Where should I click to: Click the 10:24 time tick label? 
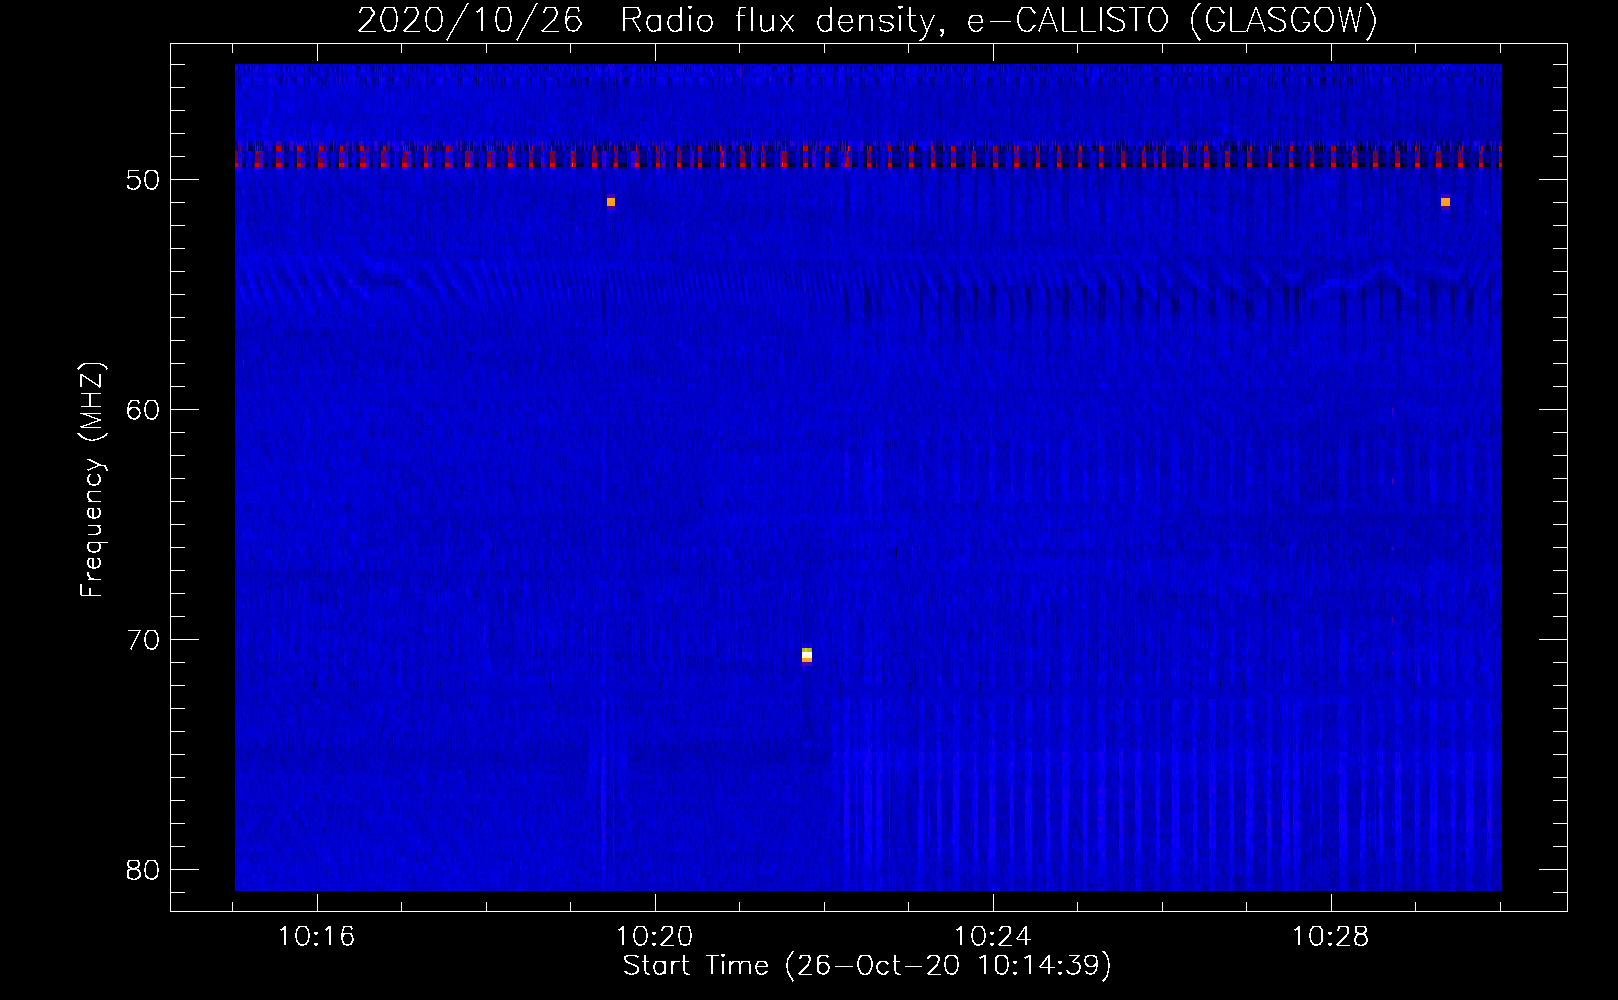[x=992, y=937]
